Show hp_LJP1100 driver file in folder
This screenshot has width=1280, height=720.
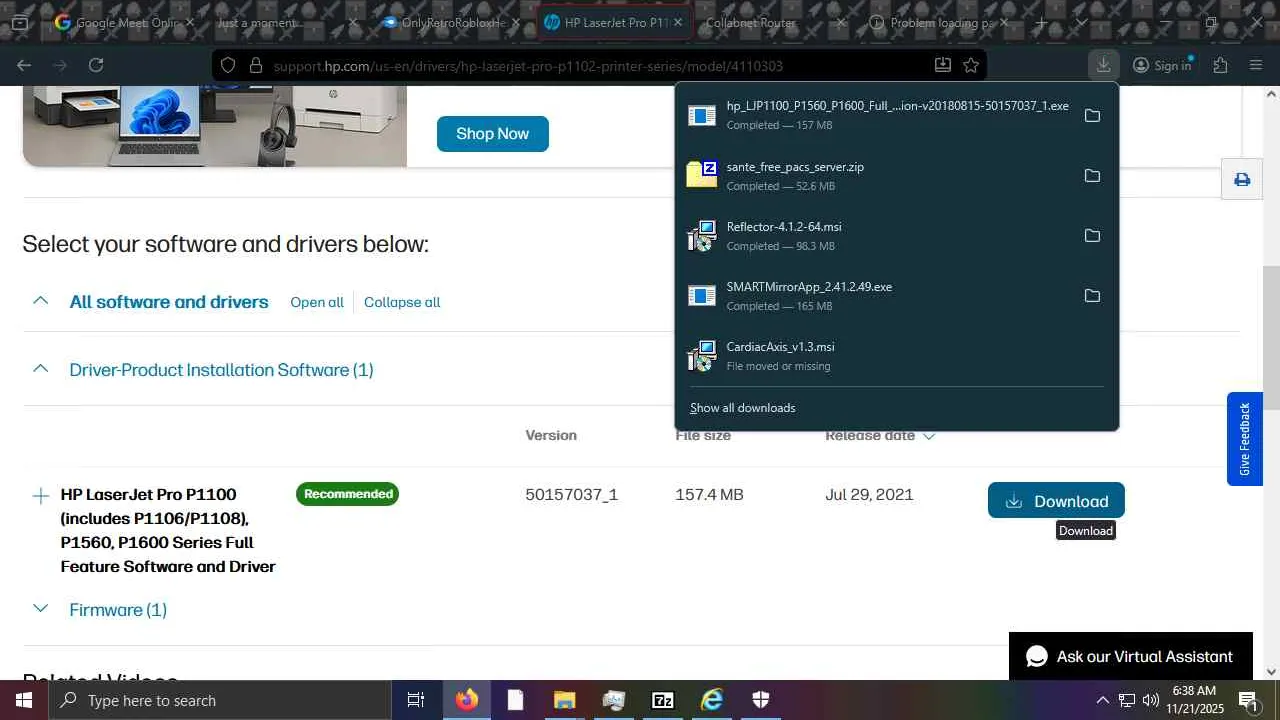click(x=1092, y=115)
